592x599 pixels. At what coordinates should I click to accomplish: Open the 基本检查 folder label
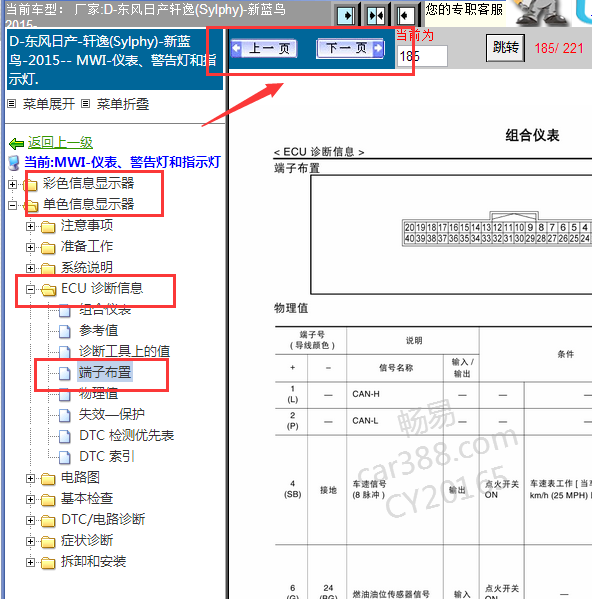87,499
